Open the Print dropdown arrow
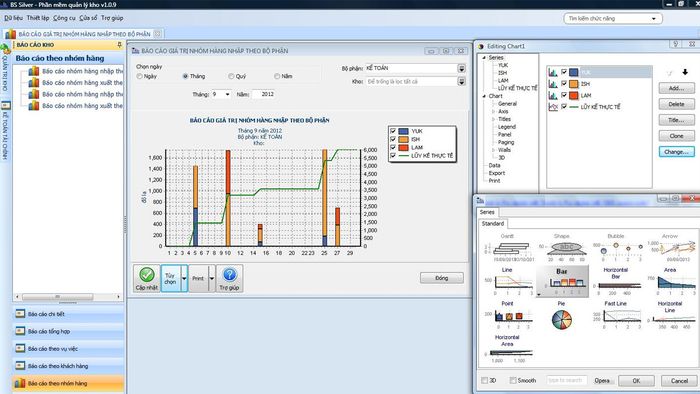The height and width of the screenshot is (394, 700). pyautogui.click(x=212, y=278)
